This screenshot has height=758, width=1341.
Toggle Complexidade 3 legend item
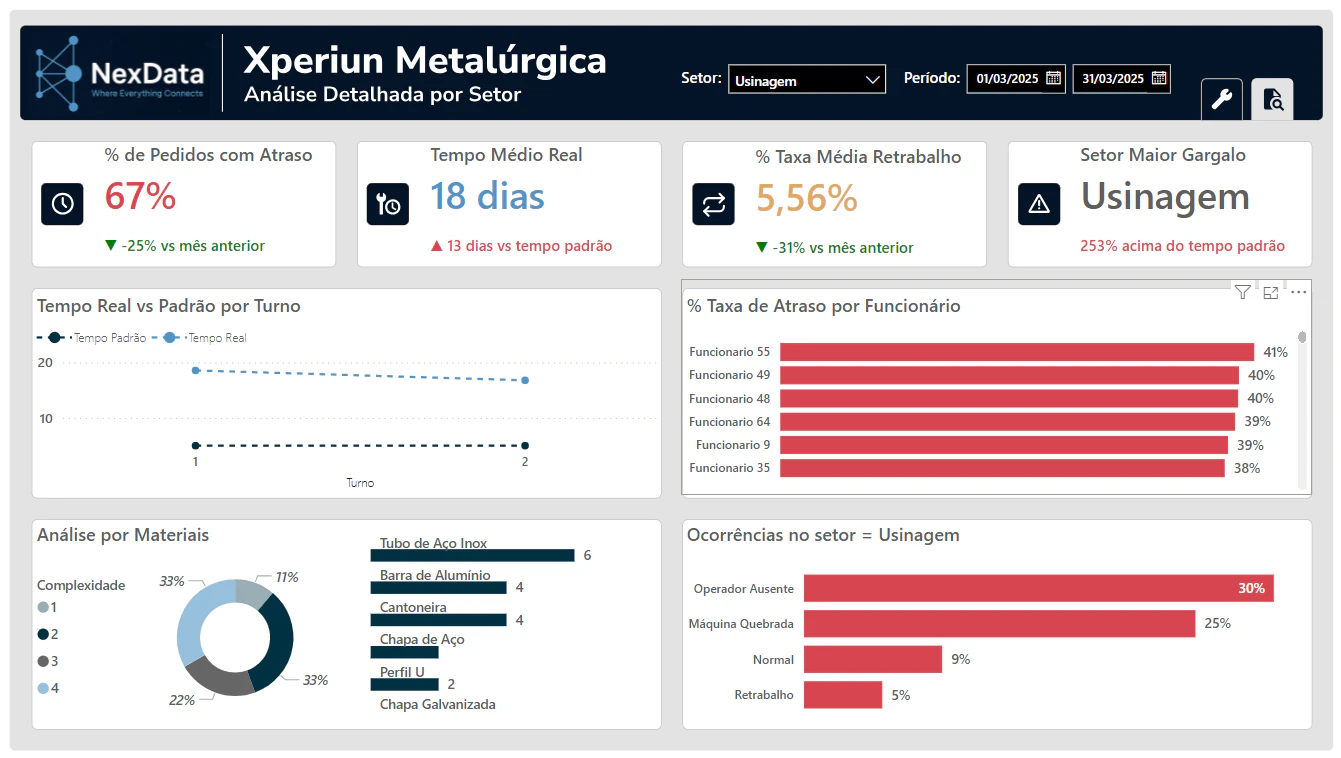[48, 661]
